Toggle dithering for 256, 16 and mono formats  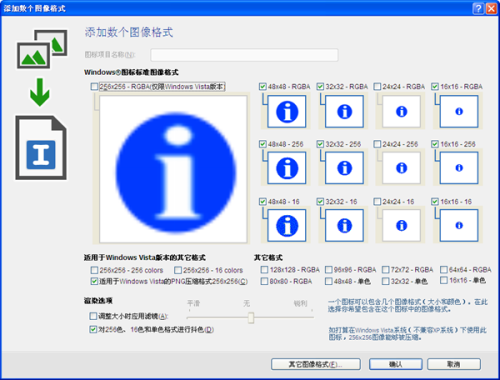93,329
